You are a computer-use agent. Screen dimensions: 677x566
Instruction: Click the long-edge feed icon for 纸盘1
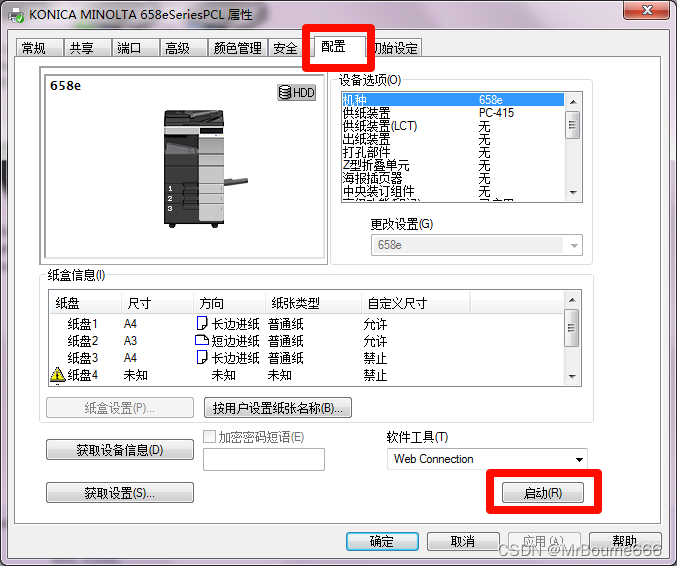click(202, 323)
